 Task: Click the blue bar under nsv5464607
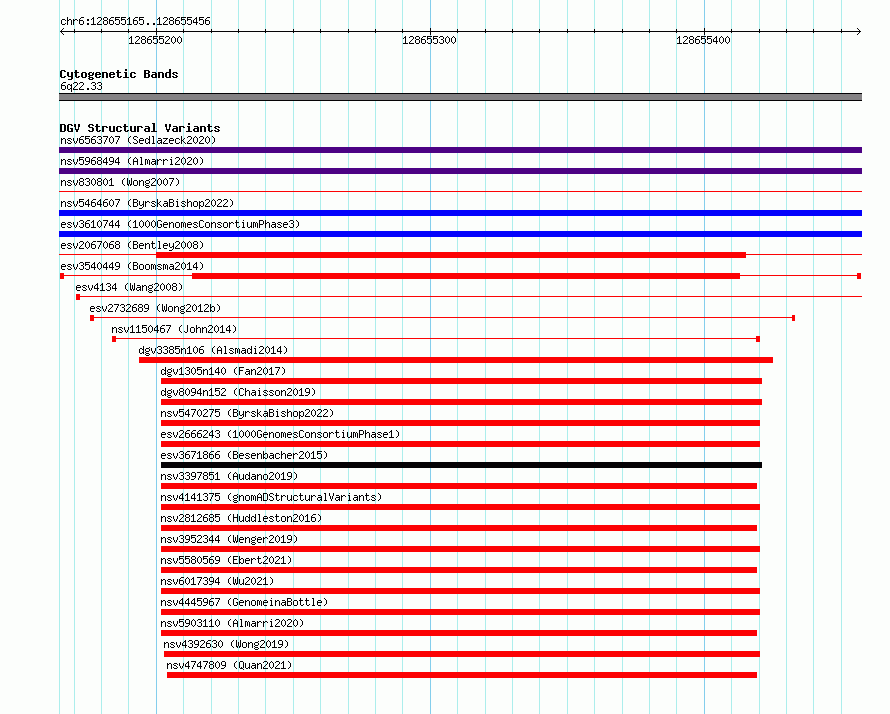460,213
